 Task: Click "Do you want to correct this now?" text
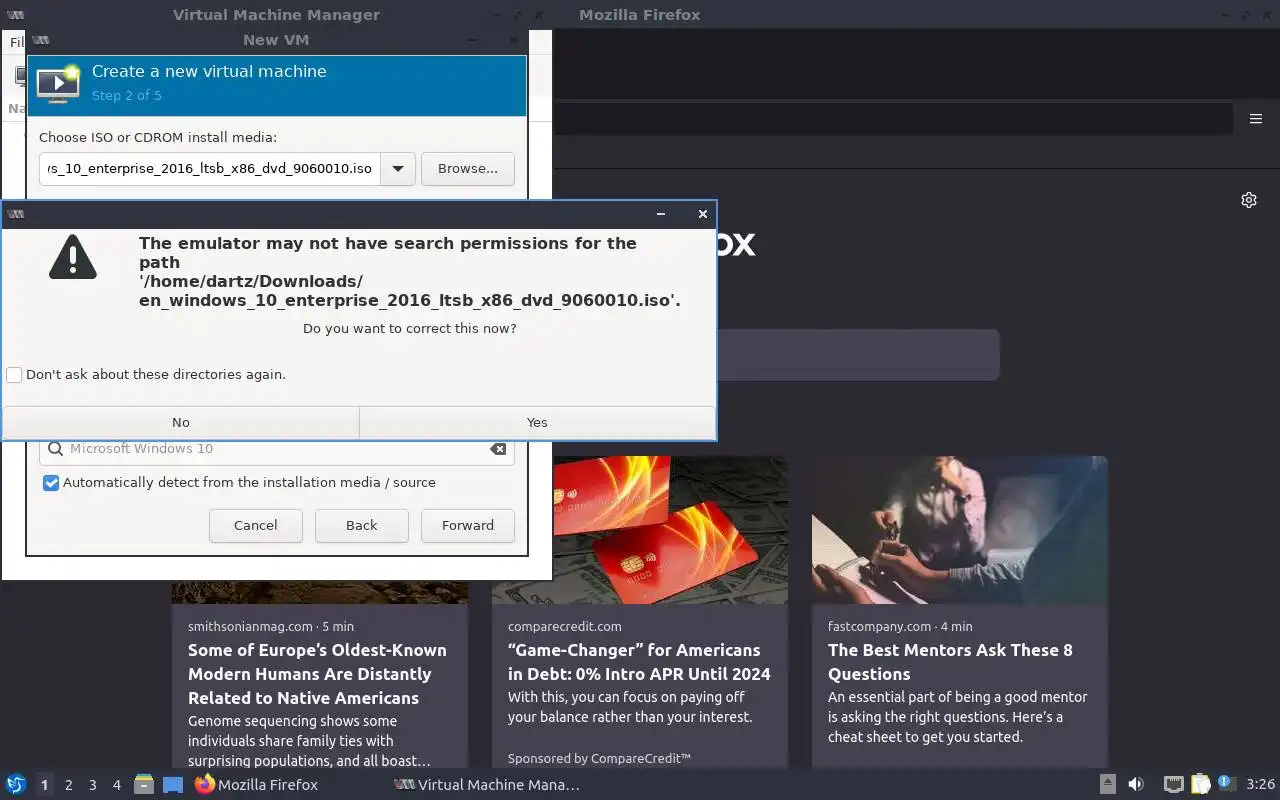[410, 329]
